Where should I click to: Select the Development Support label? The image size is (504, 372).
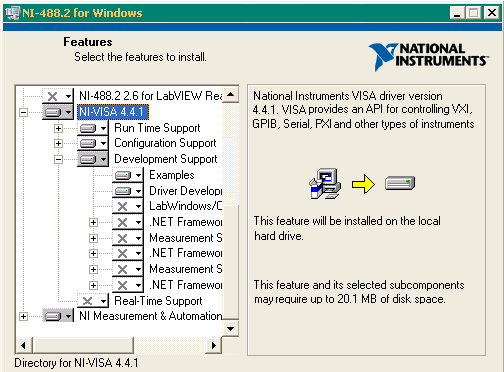(x=166, y=159)
